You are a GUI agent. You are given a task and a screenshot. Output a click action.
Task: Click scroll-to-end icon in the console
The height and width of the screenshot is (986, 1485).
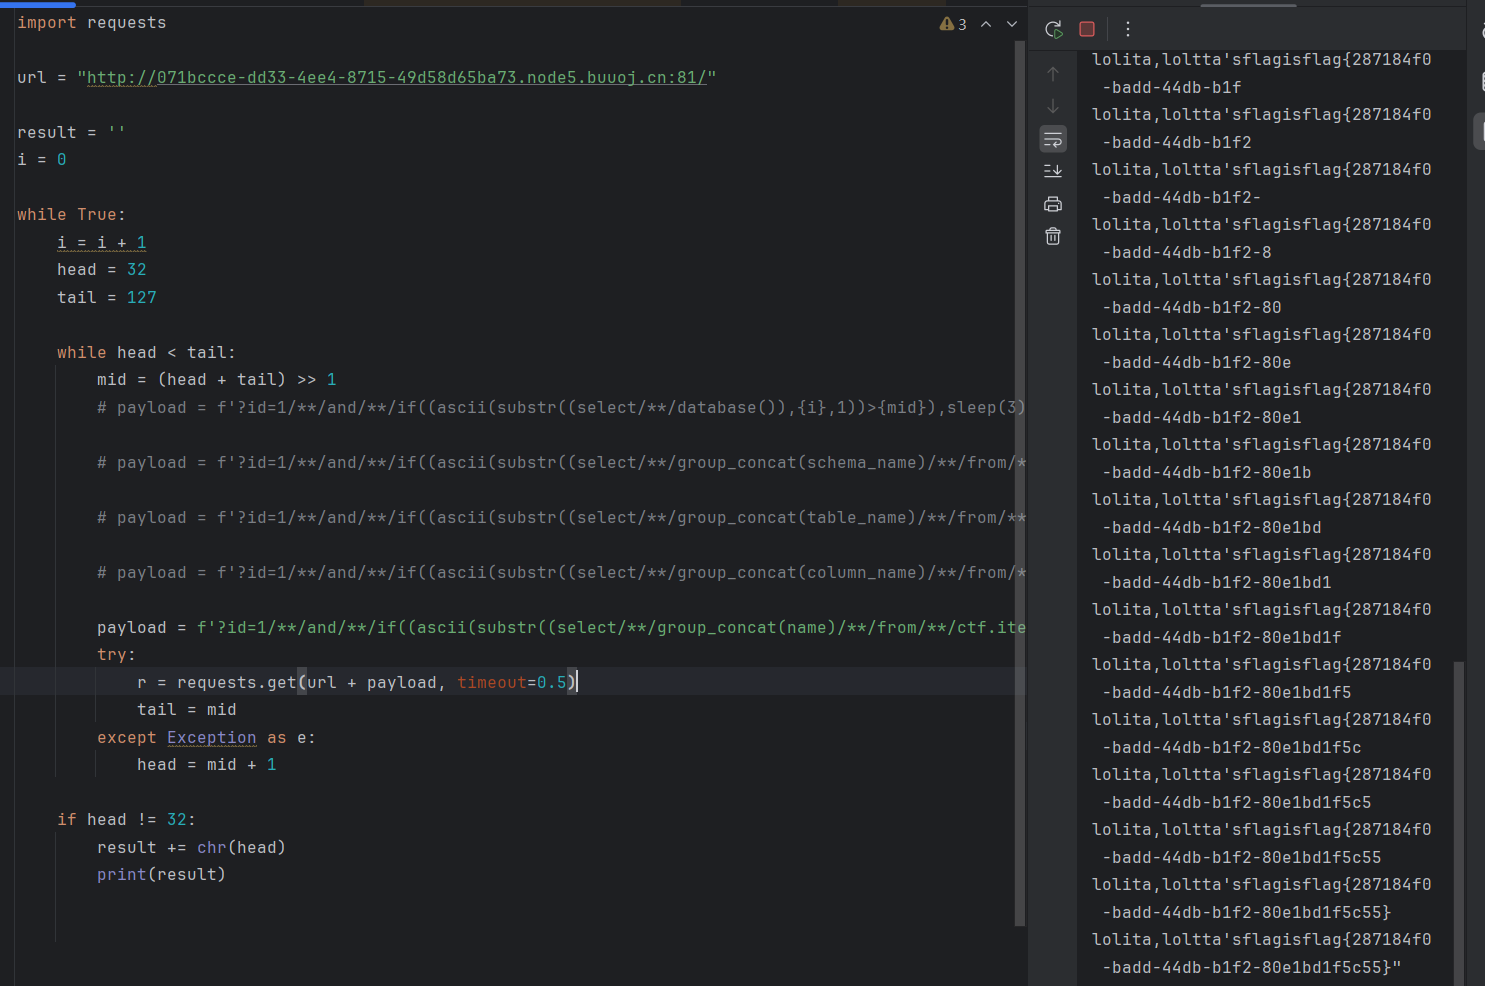tap(1053, 171)
